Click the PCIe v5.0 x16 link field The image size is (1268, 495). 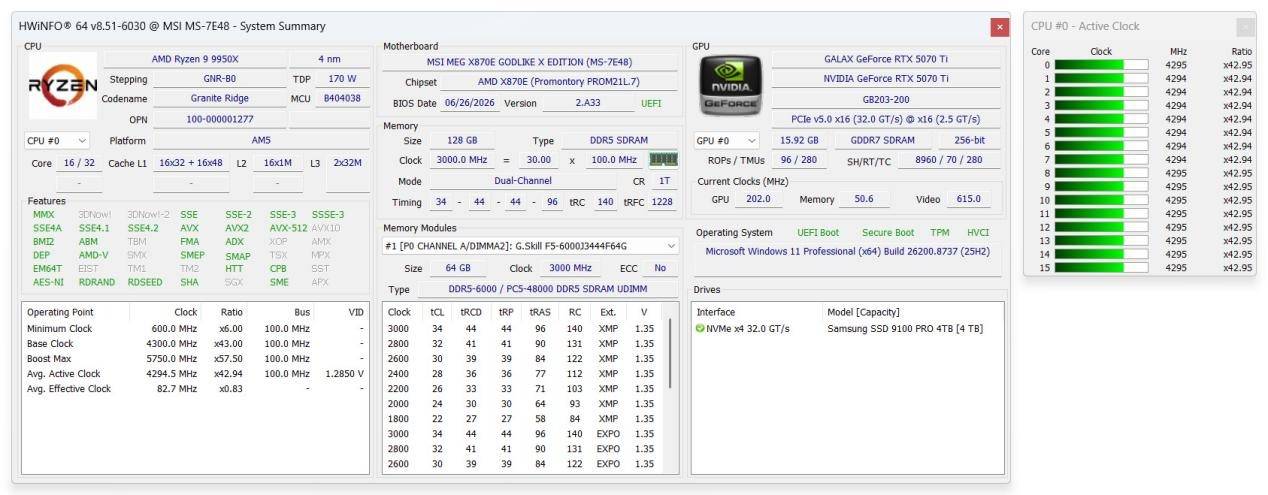click(x=886, y=119)
